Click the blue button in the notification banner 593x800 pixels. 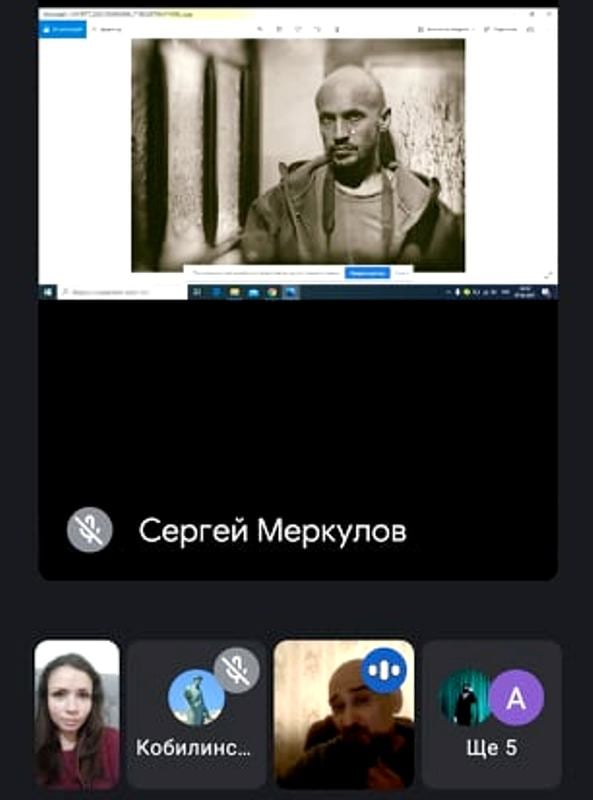[367, 273]
